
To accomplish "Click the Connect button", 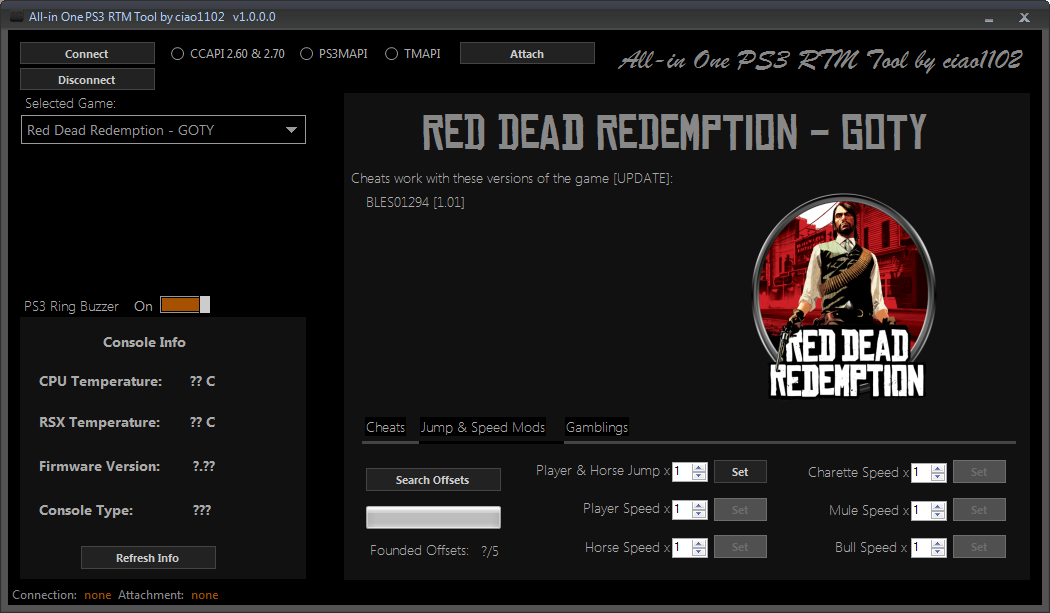I will (x=87, y=54).
